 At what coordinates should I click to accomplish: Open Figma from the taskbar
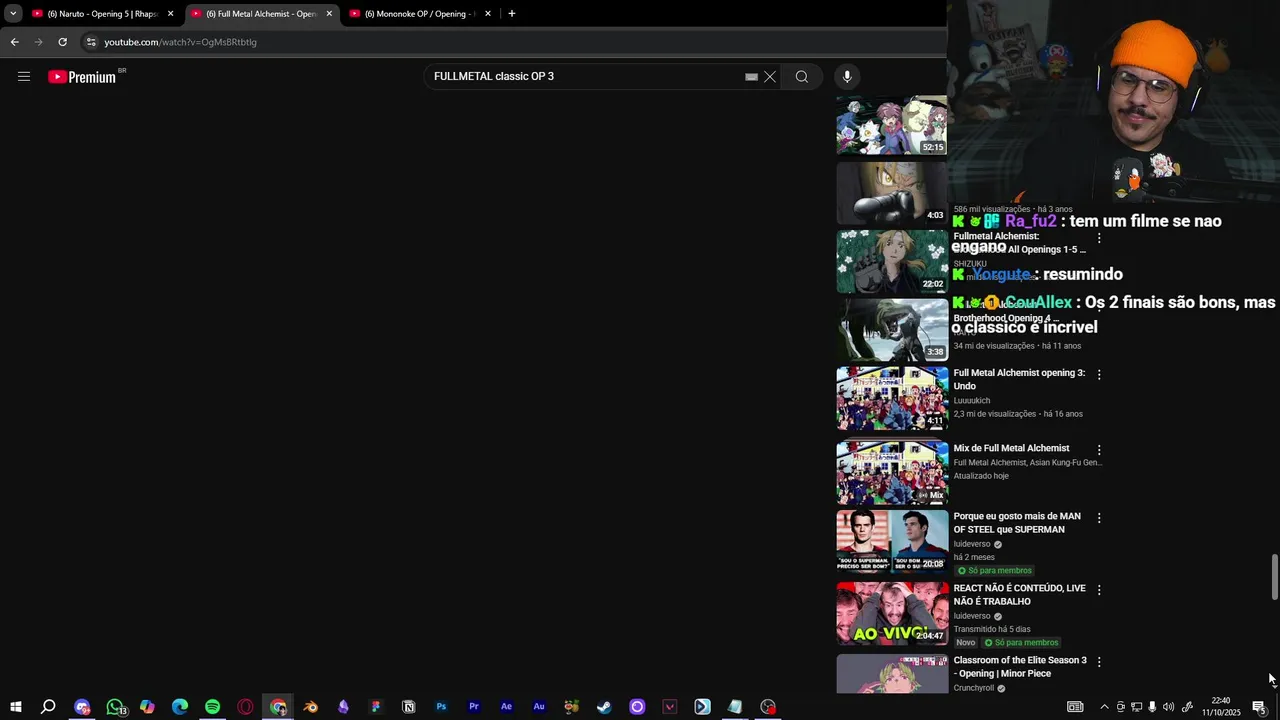coord(376,707)
